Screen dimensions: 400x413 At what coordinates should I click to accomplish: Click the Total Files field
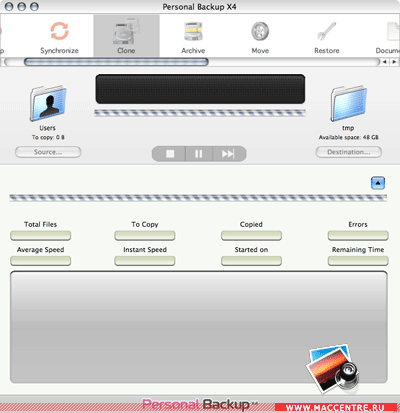point(41,236)
